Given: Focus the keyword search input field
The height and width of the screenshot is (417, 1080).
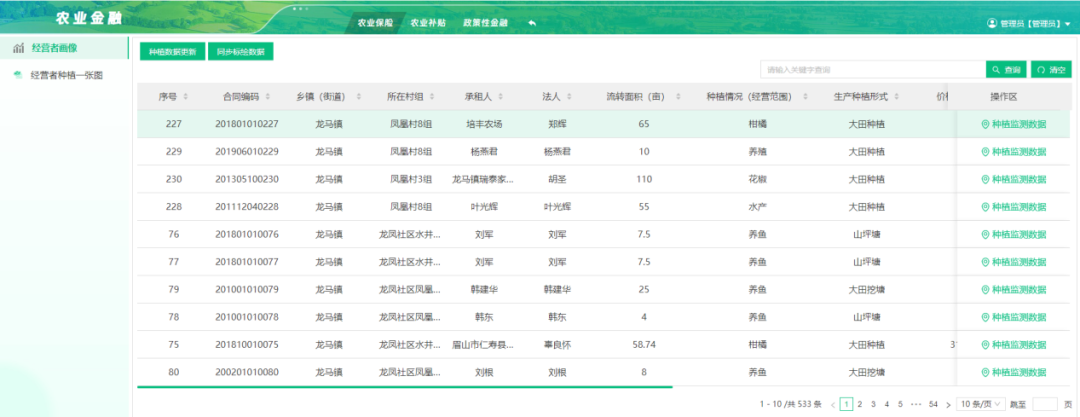Looking at the screenshot, I should pos(870,70).
